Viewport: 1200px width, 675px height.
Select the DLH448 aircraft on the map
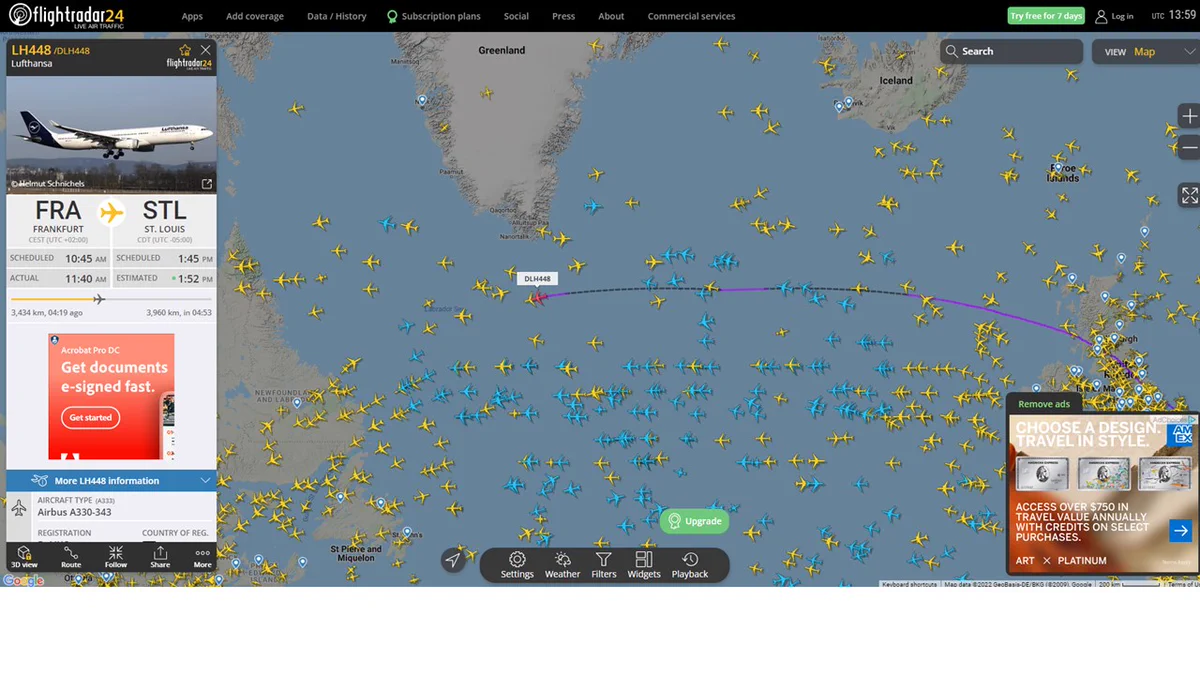[x=538, y=297]
